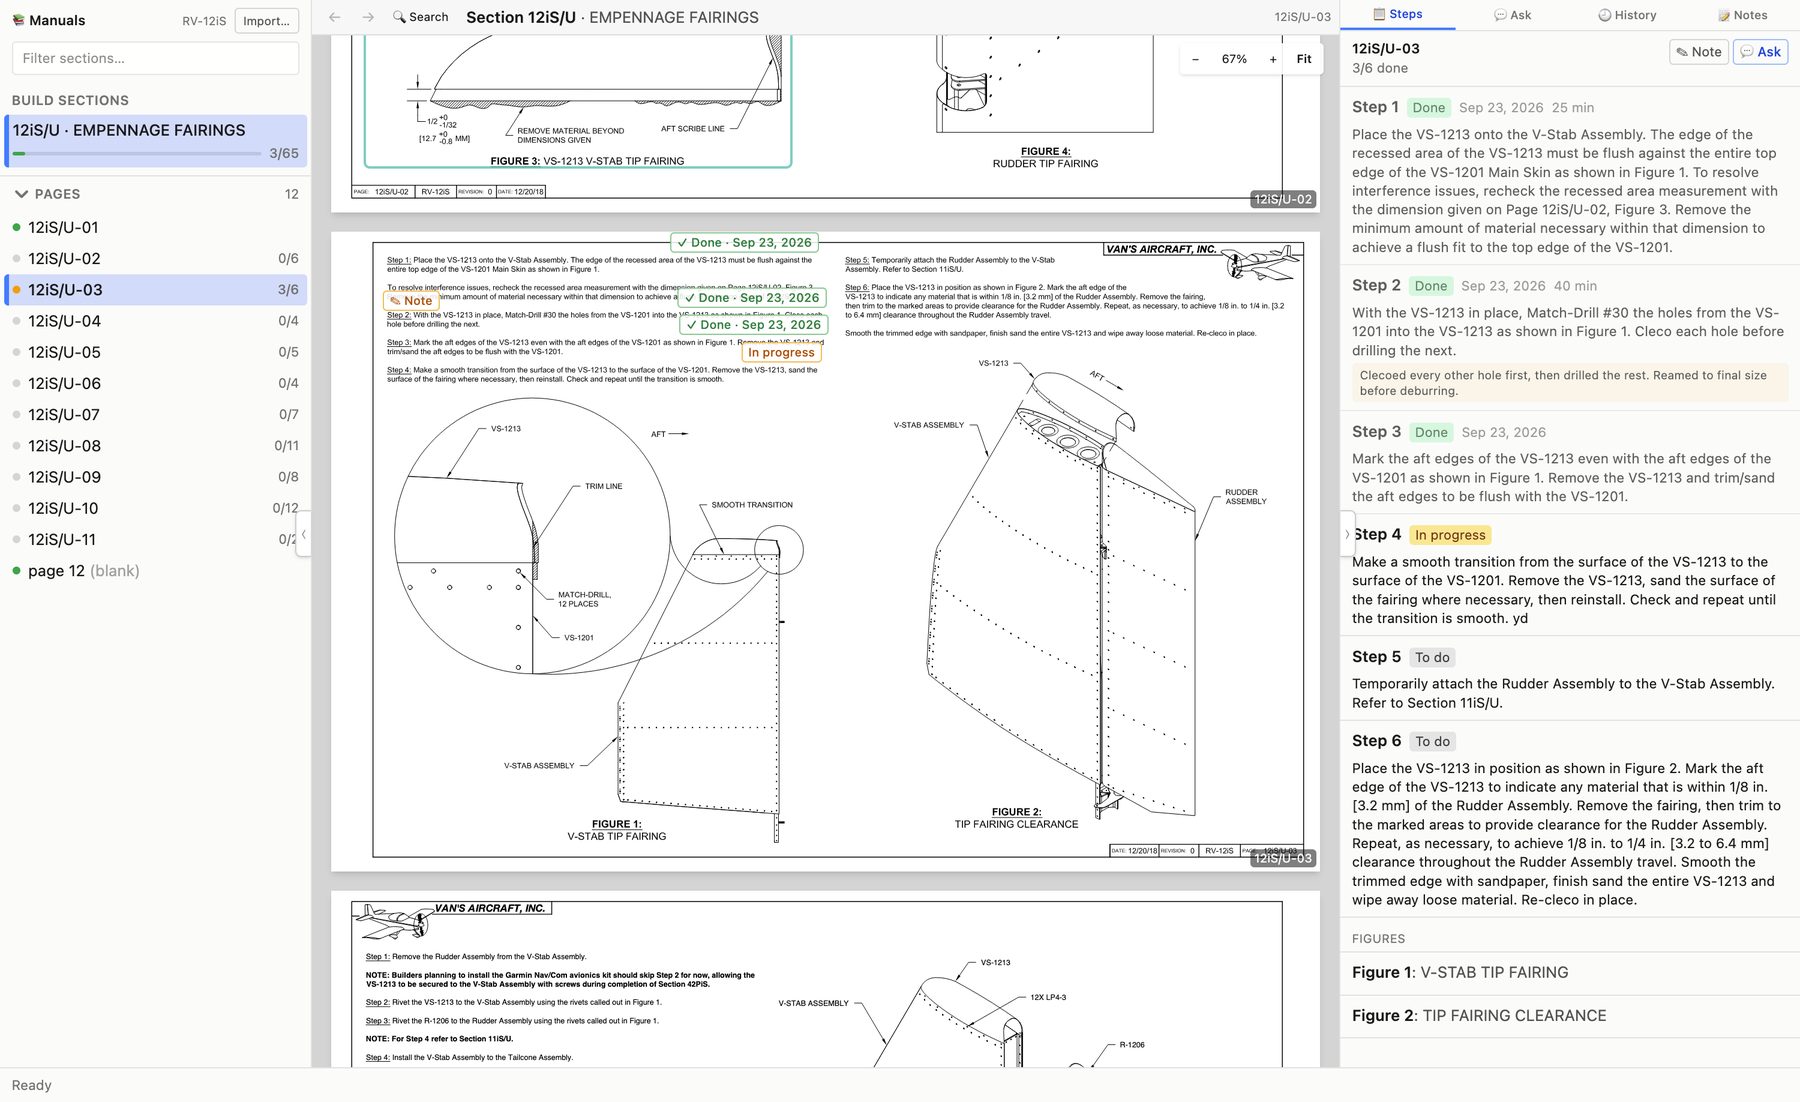Click the Step 2 note about clecoed holes
This screenshot has width=1800, height=1102.
pyautogui.click(x=1569, y=383)
